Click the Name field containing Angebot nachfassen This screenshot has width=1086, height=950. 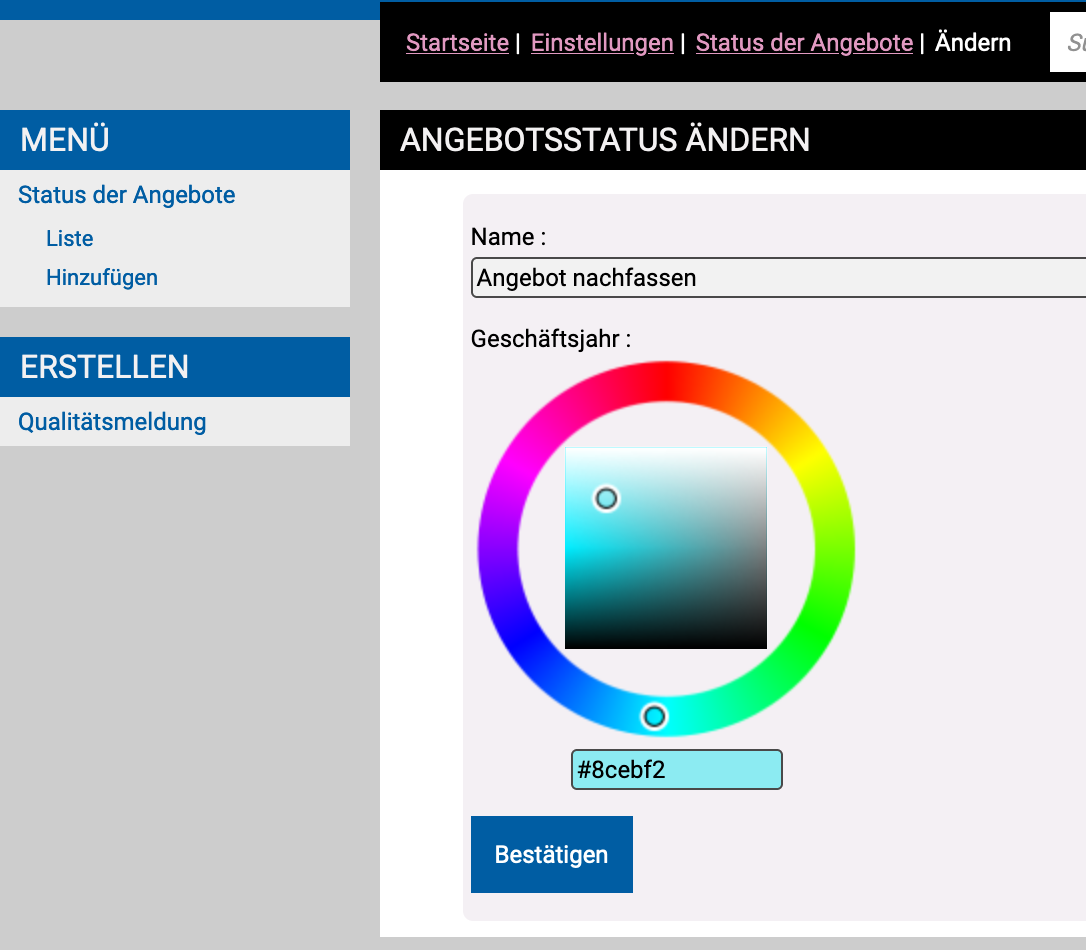pyautogui.click(x=778, y=278)
